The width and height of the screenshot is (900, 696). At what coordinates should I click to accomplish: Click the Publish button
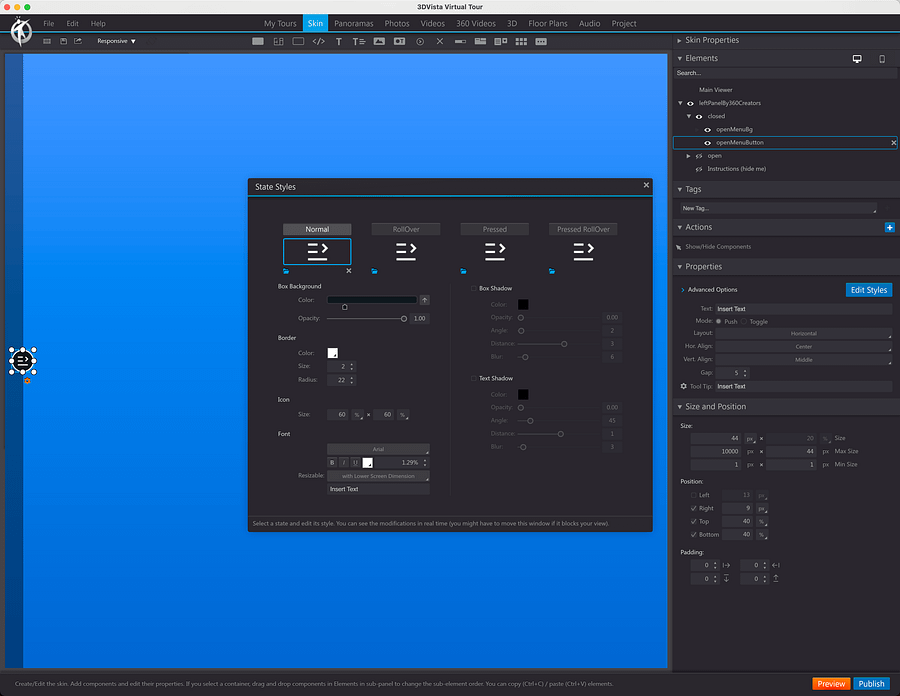(x=871, y=684)
